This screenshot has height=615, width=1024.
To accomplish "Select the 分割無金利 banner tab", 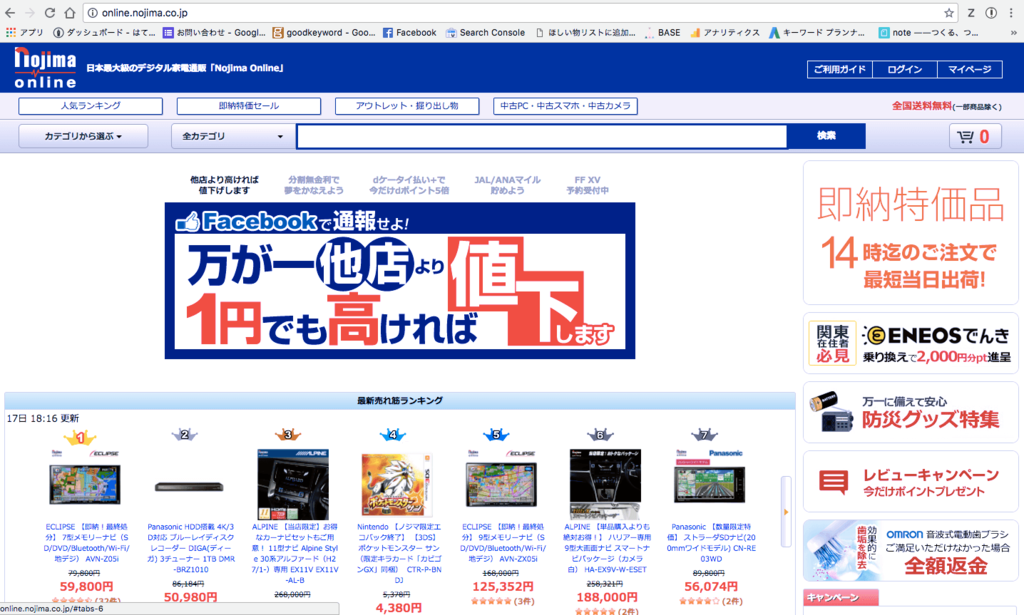I will pyautogui.click(x=313, y=185).
